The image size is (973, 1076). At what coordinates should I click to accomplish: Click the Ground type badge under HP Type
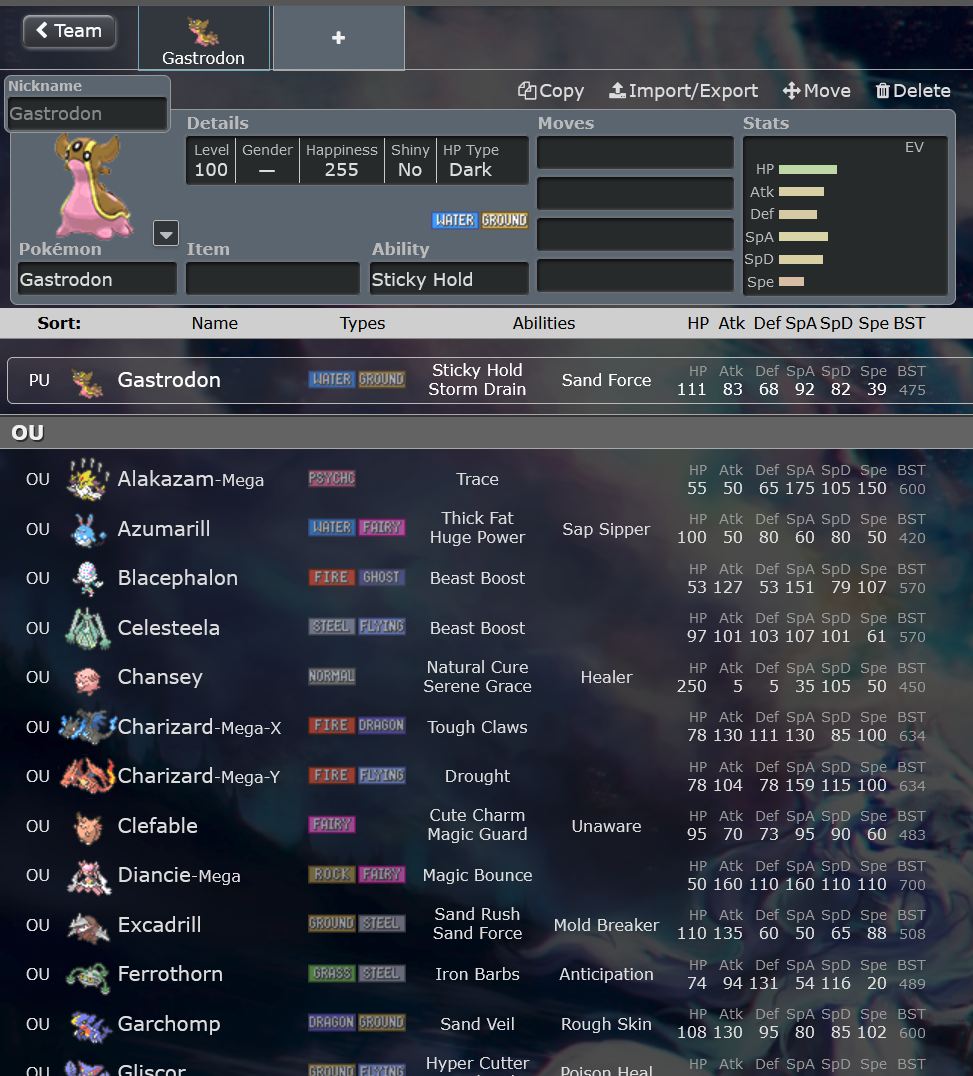pos(504,220)
